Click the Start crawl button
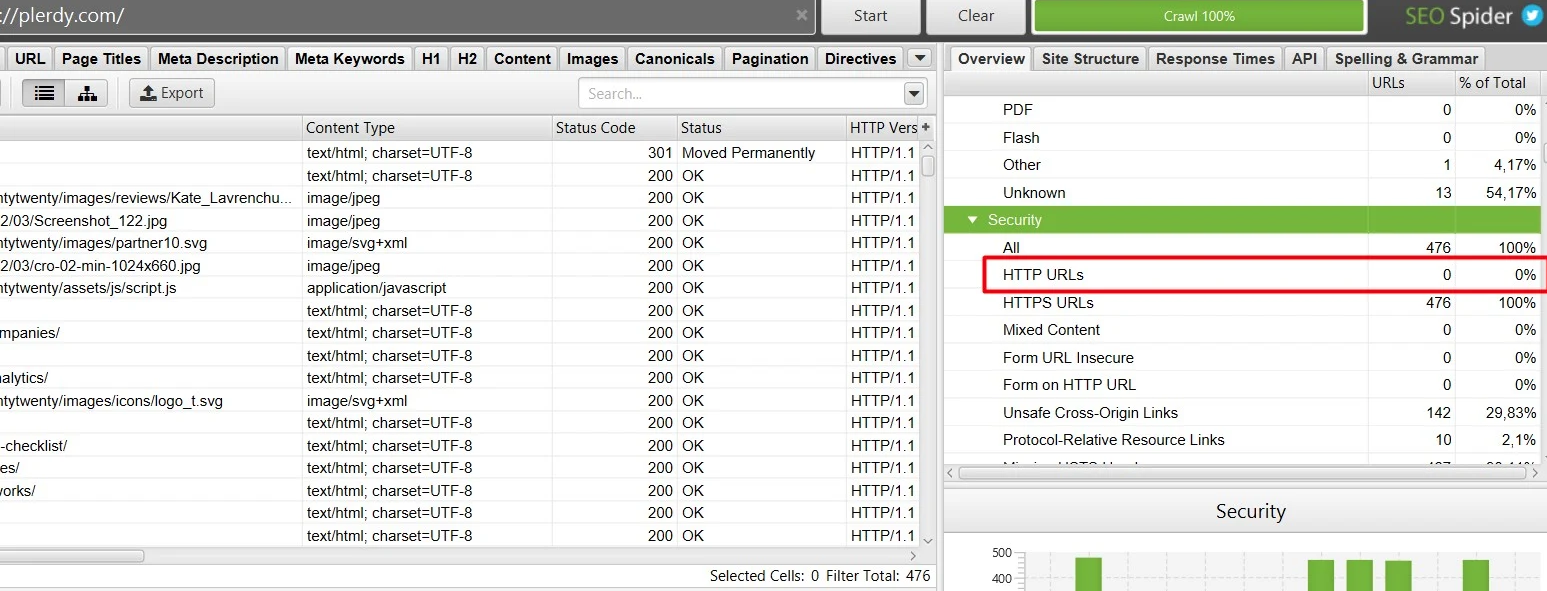The image size is (1547, 591). point(870,16)
